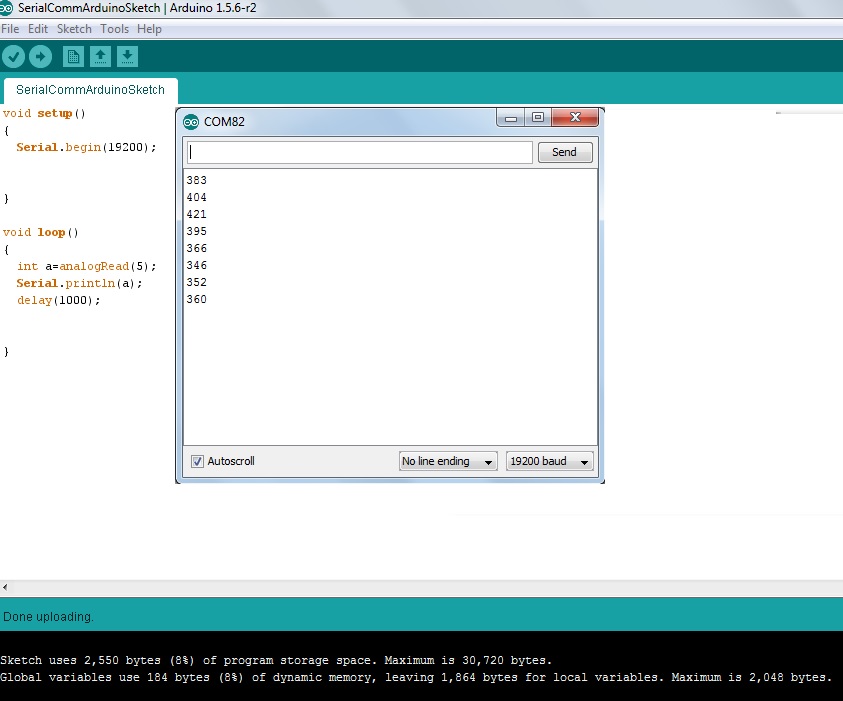Save the sketch with the Save icon

(x=127, y=56)
